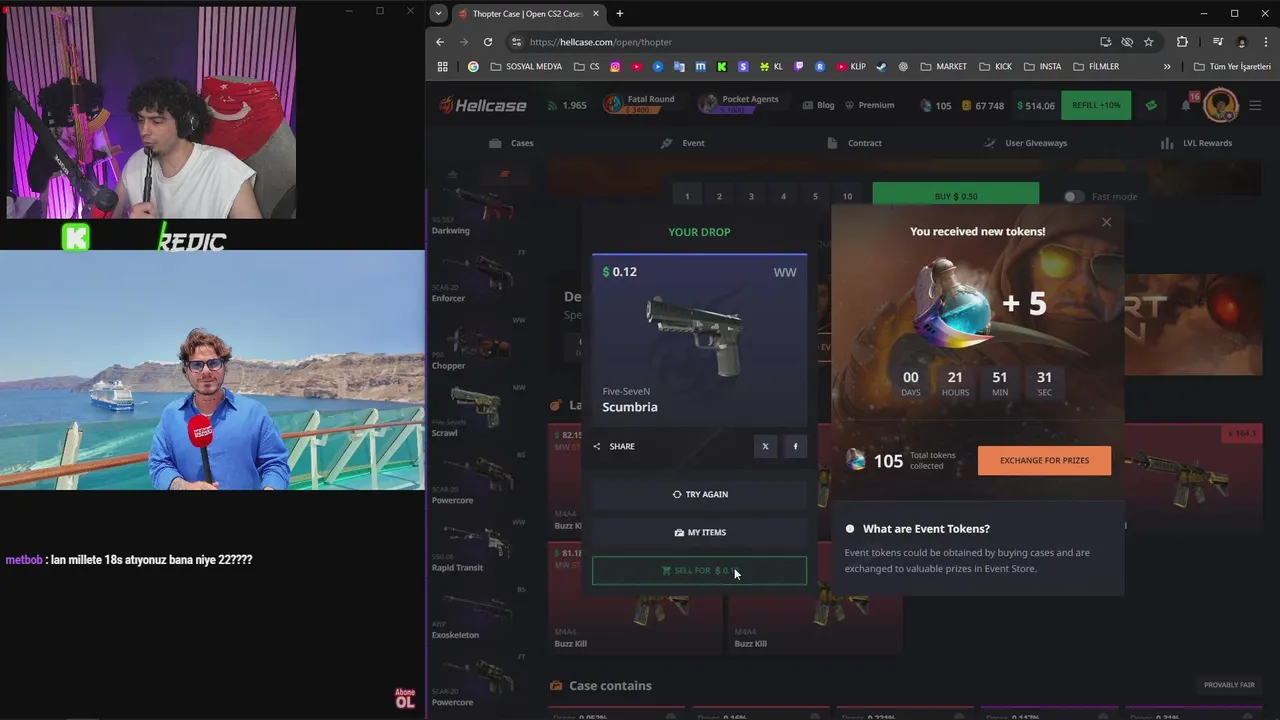This screenshot has width=1280, height=720.
Task: Bookmark this page with star
Action: (1149, 42)
